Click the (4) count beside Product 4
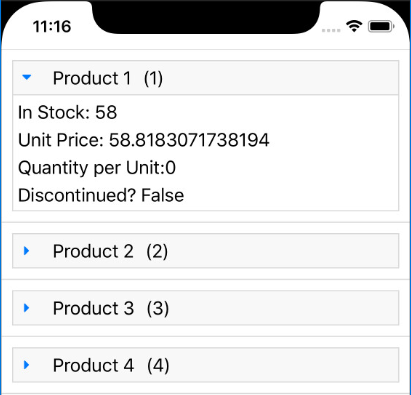411x395 pixels. pyautogui.click(x=158, y=366)
